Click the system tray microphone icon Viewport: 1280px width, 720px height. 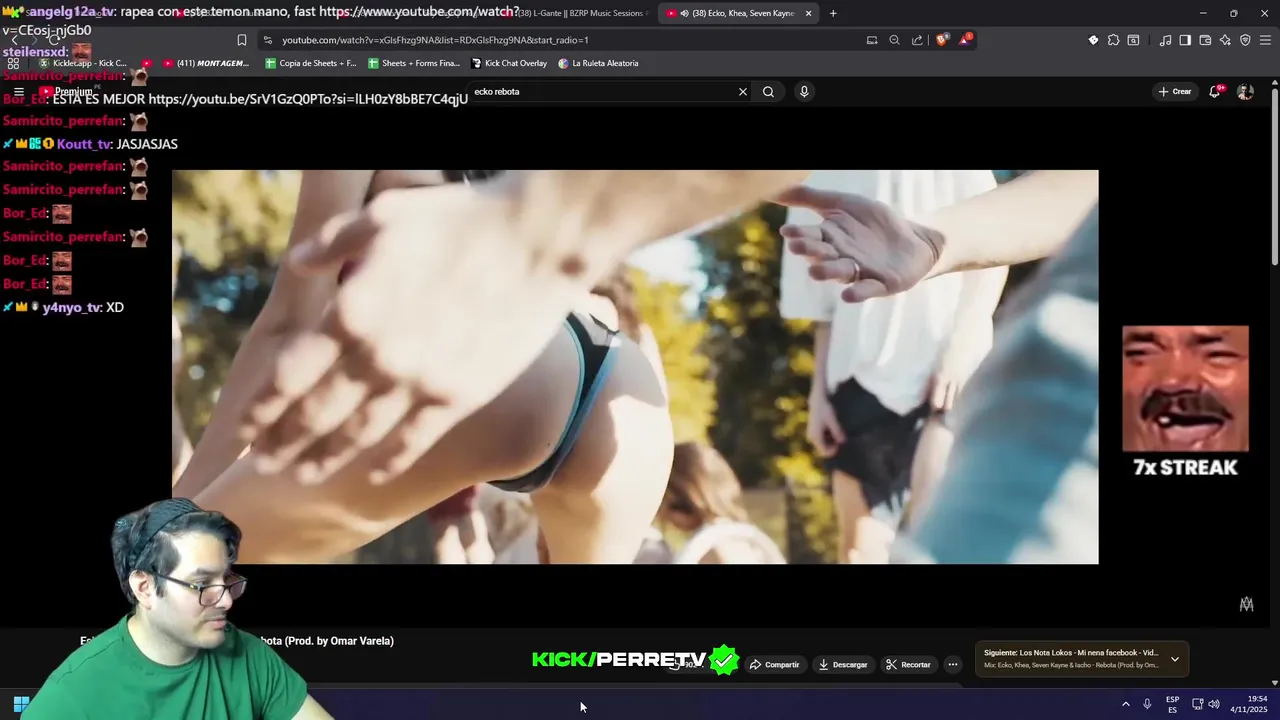click(x=1147, y=704)
